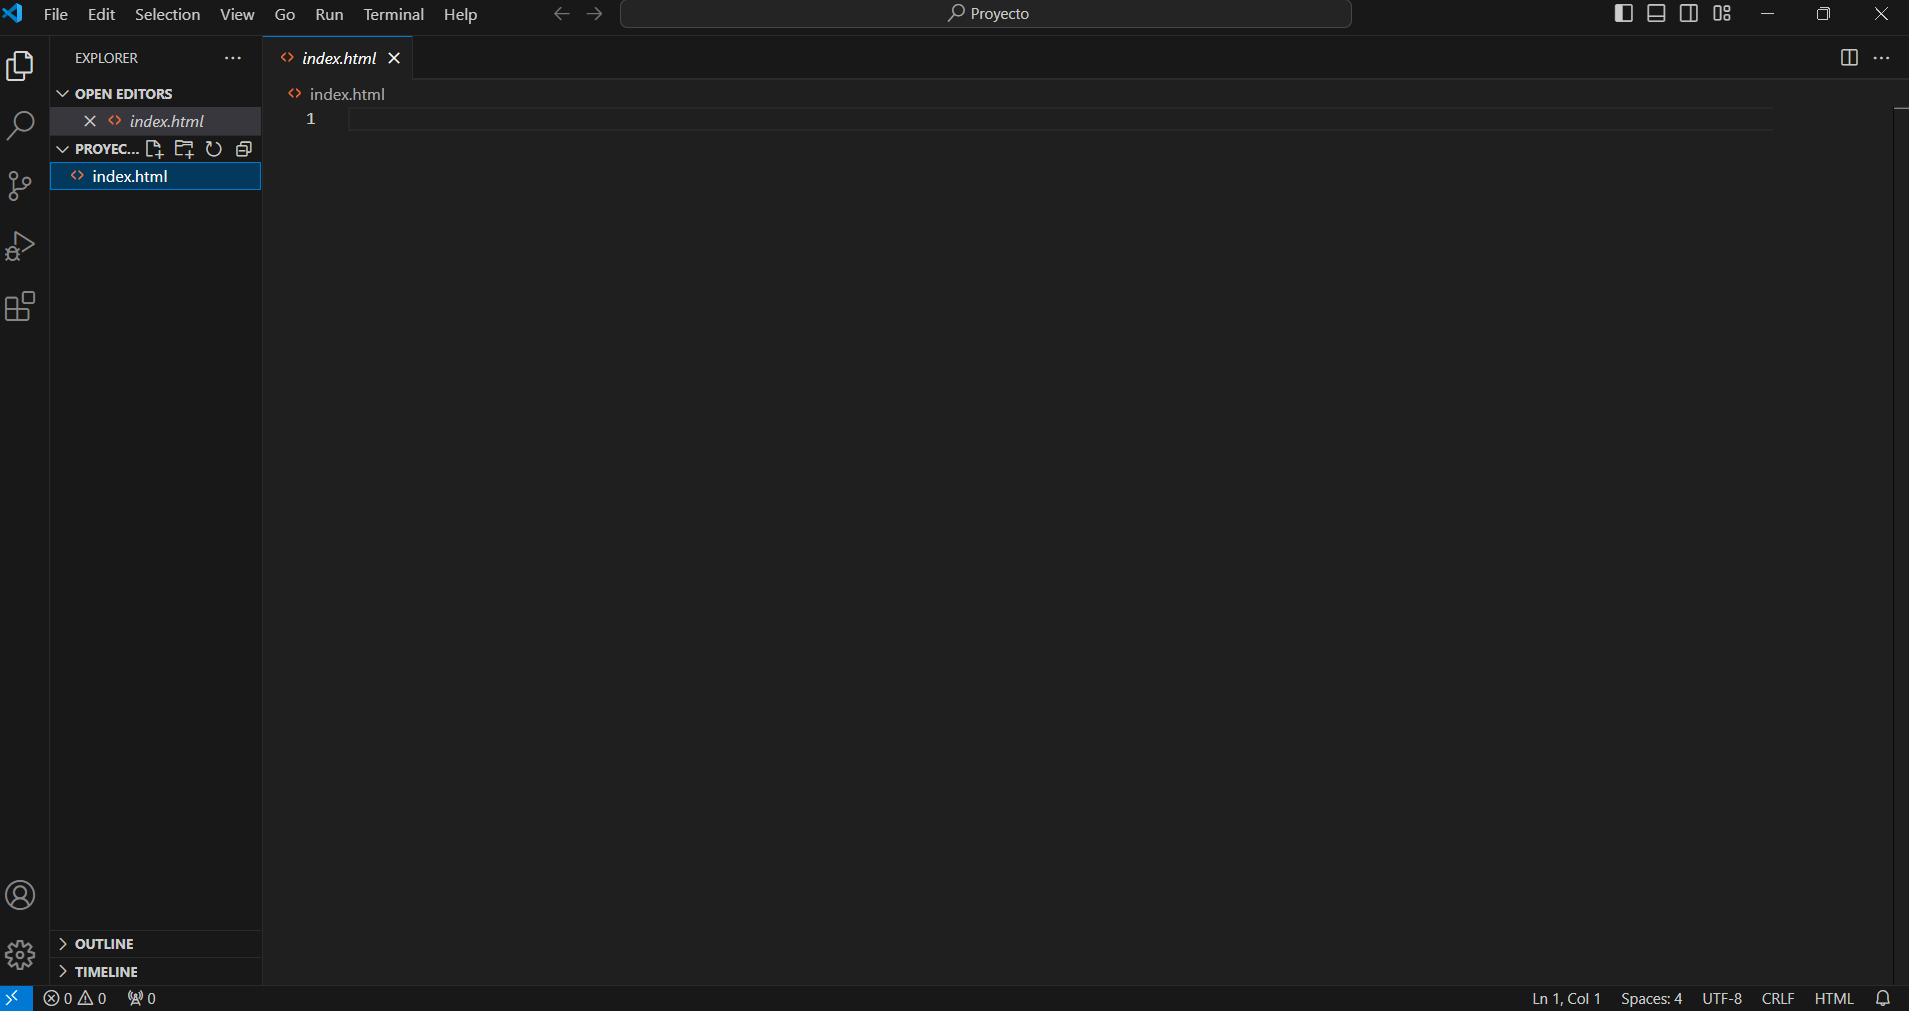Open the Search view in activity bar
The height and width of the screenshot is (1011, 1909).
(x=20, y=126)
